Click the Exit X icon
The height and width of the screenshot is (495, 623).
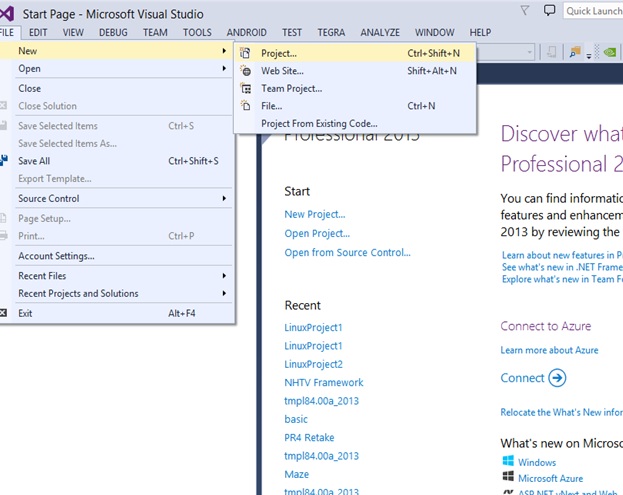3,313
